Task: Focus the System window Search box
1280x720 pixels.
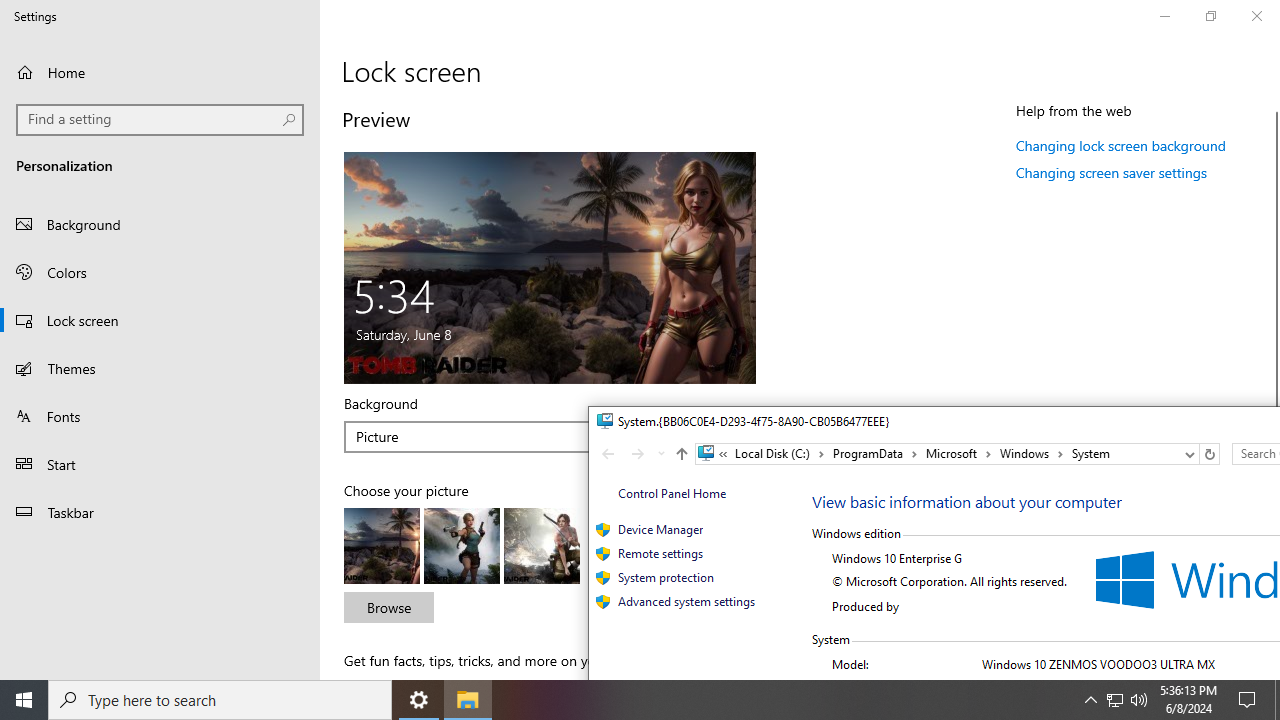Action: pos(1257,454)
